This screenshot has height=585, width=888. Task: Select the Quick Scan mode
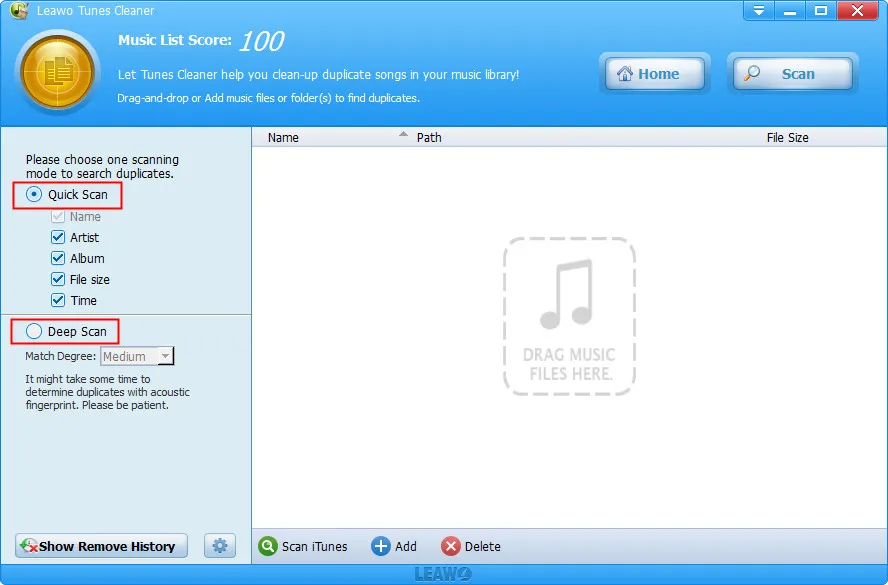point(67,195)
